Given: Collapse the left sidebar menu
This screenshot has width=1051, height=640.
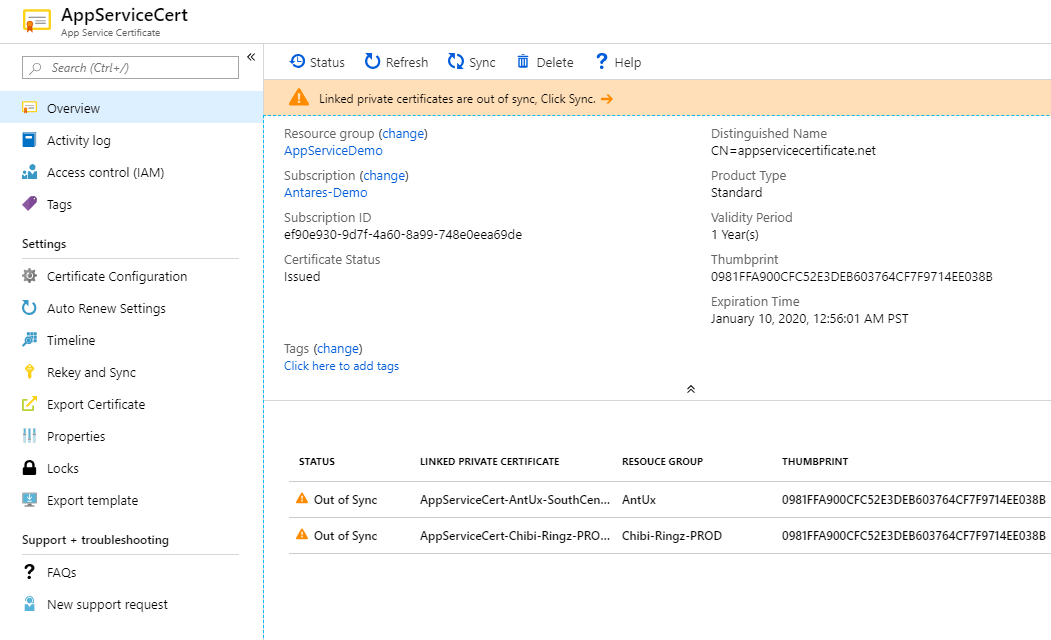Looking at the screenshot, I should tap(251, 57).
